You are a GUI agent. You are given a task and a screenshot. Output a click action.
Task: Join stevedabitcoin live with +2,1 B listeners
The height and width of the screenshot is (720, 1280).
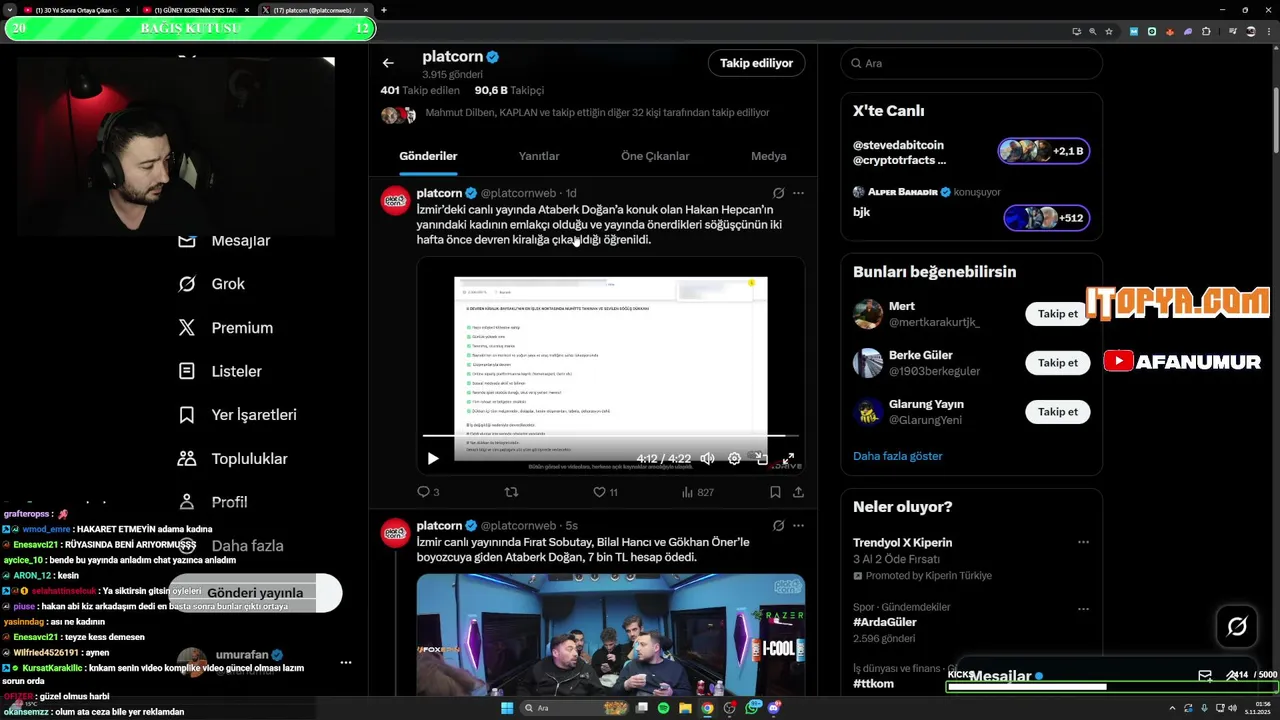[1044, 151]
